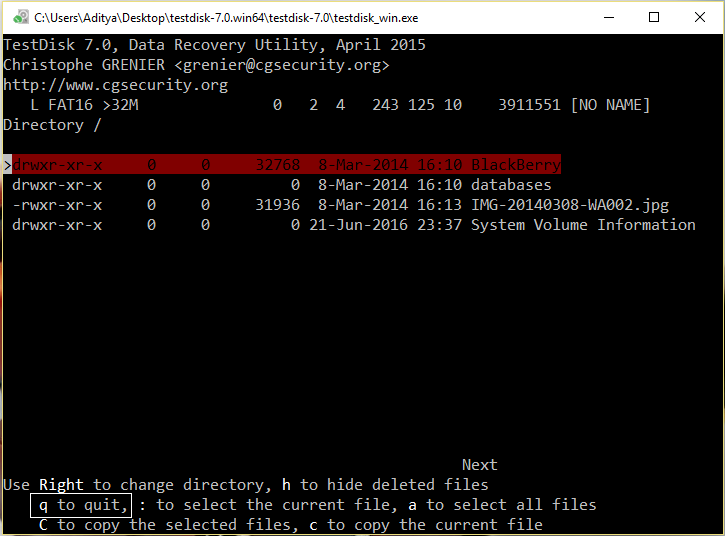Minimize the TestDisk console window
This screenshot has width=725, height=536.
608,17
